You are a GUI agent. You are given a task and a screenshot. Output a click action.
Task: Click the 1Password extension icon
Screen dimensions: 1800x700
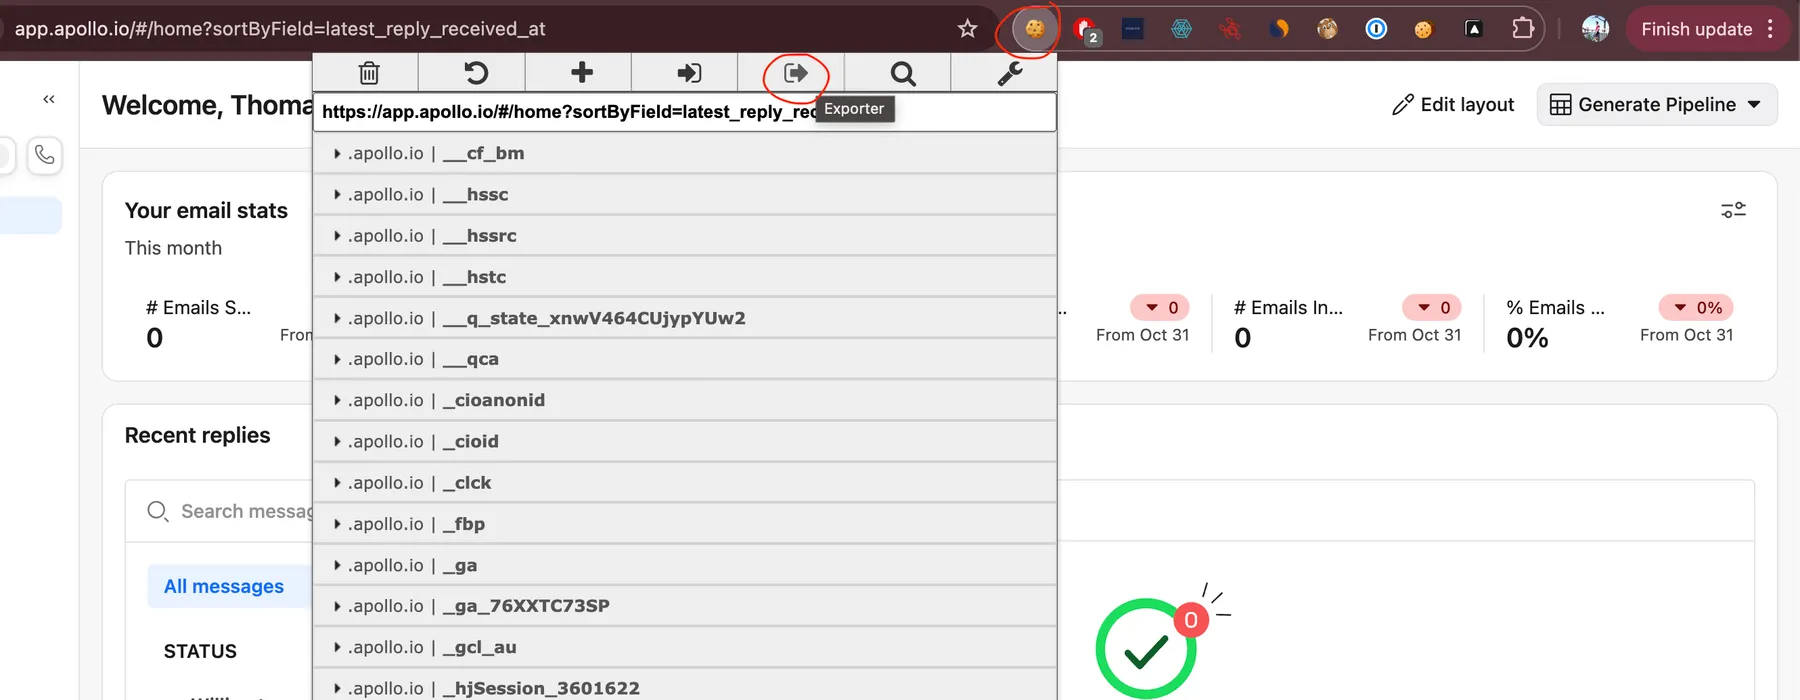click(x=1376, y=29)
